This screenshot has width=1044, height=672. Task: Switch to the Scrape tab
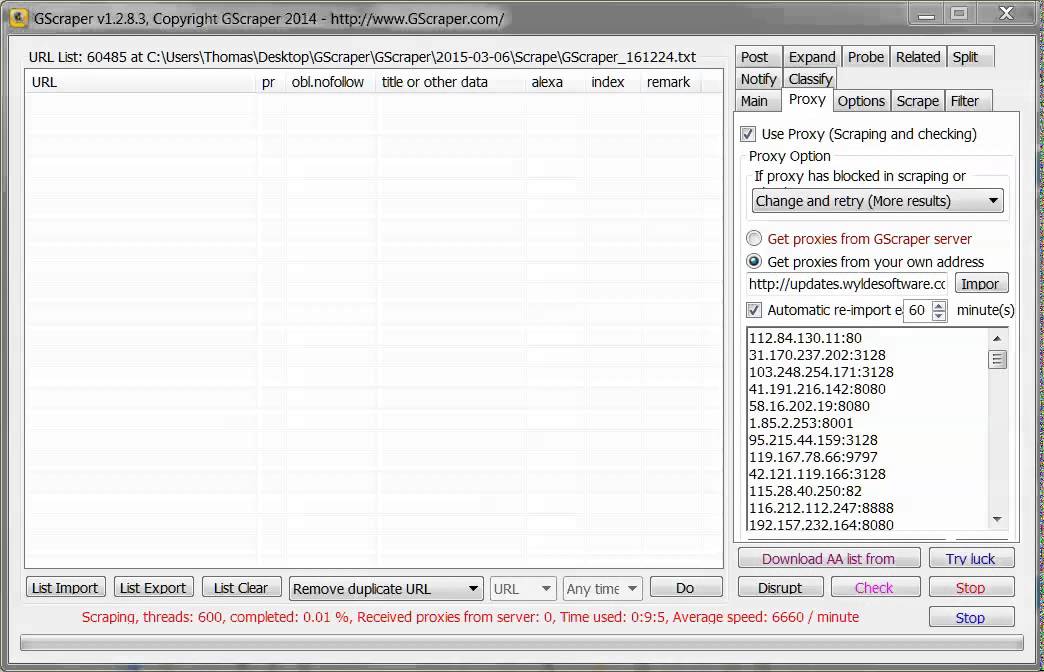click(917, 101)
